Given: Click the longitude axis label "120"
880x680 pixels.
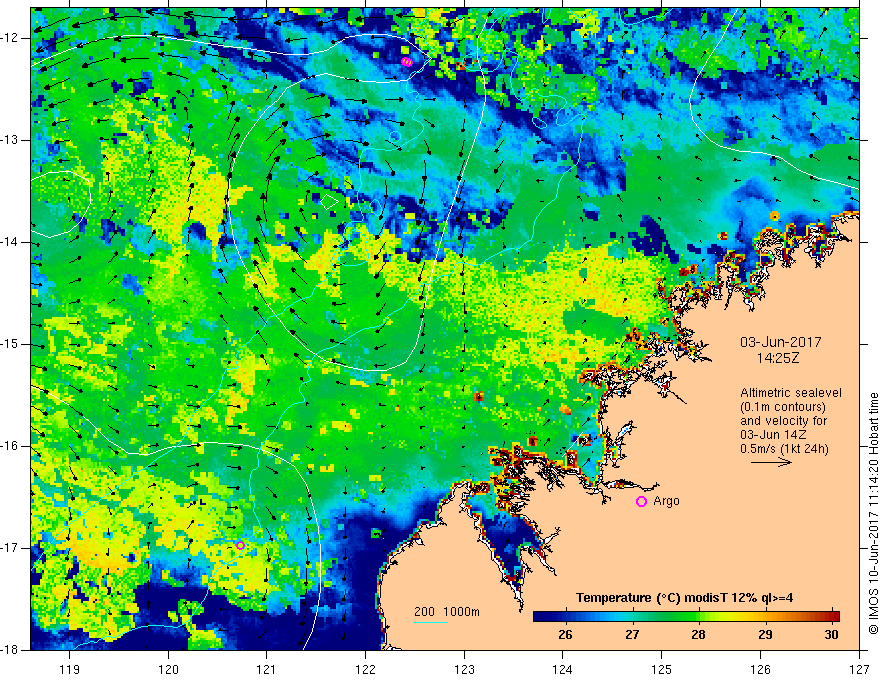Looking at the screenshot, I should (x=168, y=669).
